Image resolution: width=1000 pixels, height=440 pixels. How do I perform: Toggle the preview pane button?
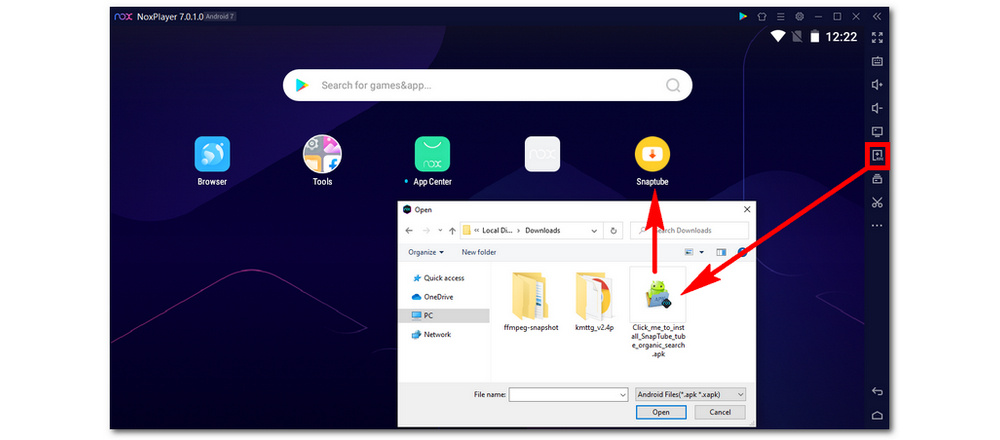coord(721,252)
